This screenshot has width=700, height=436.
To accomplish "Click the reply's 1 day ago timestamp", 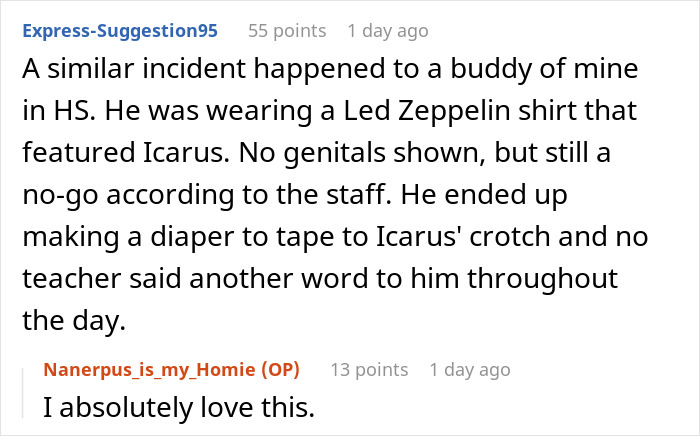I will tap(470, 370).
